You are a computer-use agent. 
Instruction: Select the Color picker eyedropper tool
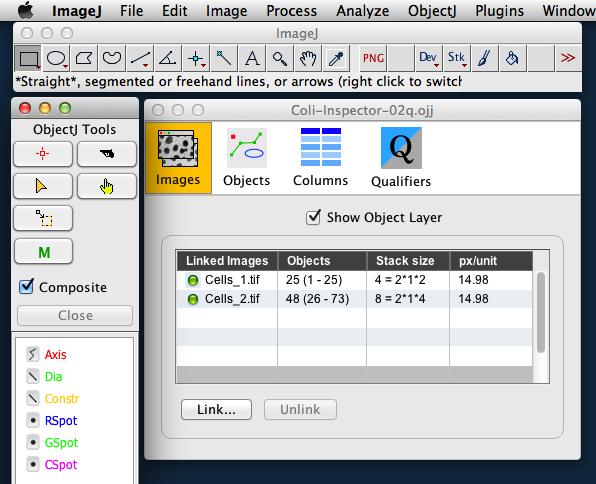336,58
